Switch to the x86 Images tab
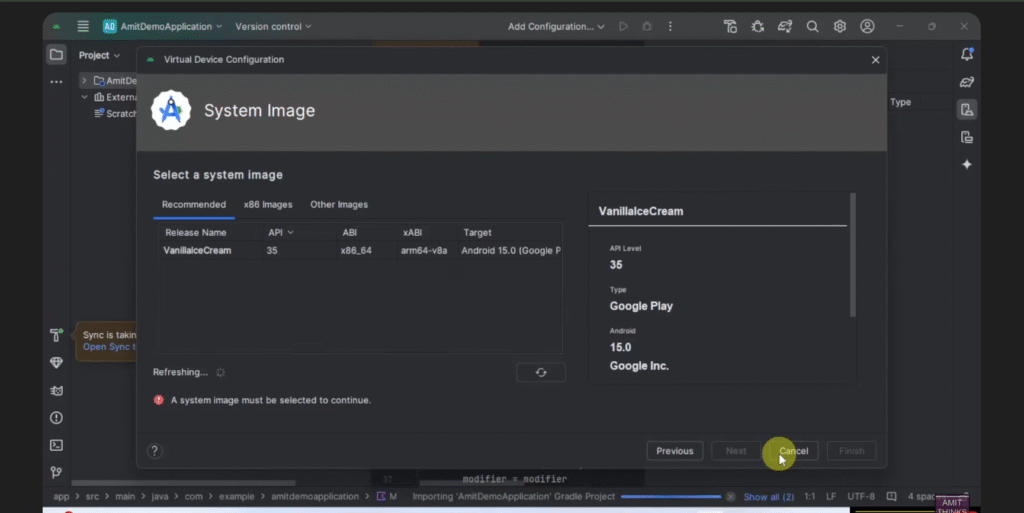Screen dimensions: 1024x513 click(x=268, y=205)
